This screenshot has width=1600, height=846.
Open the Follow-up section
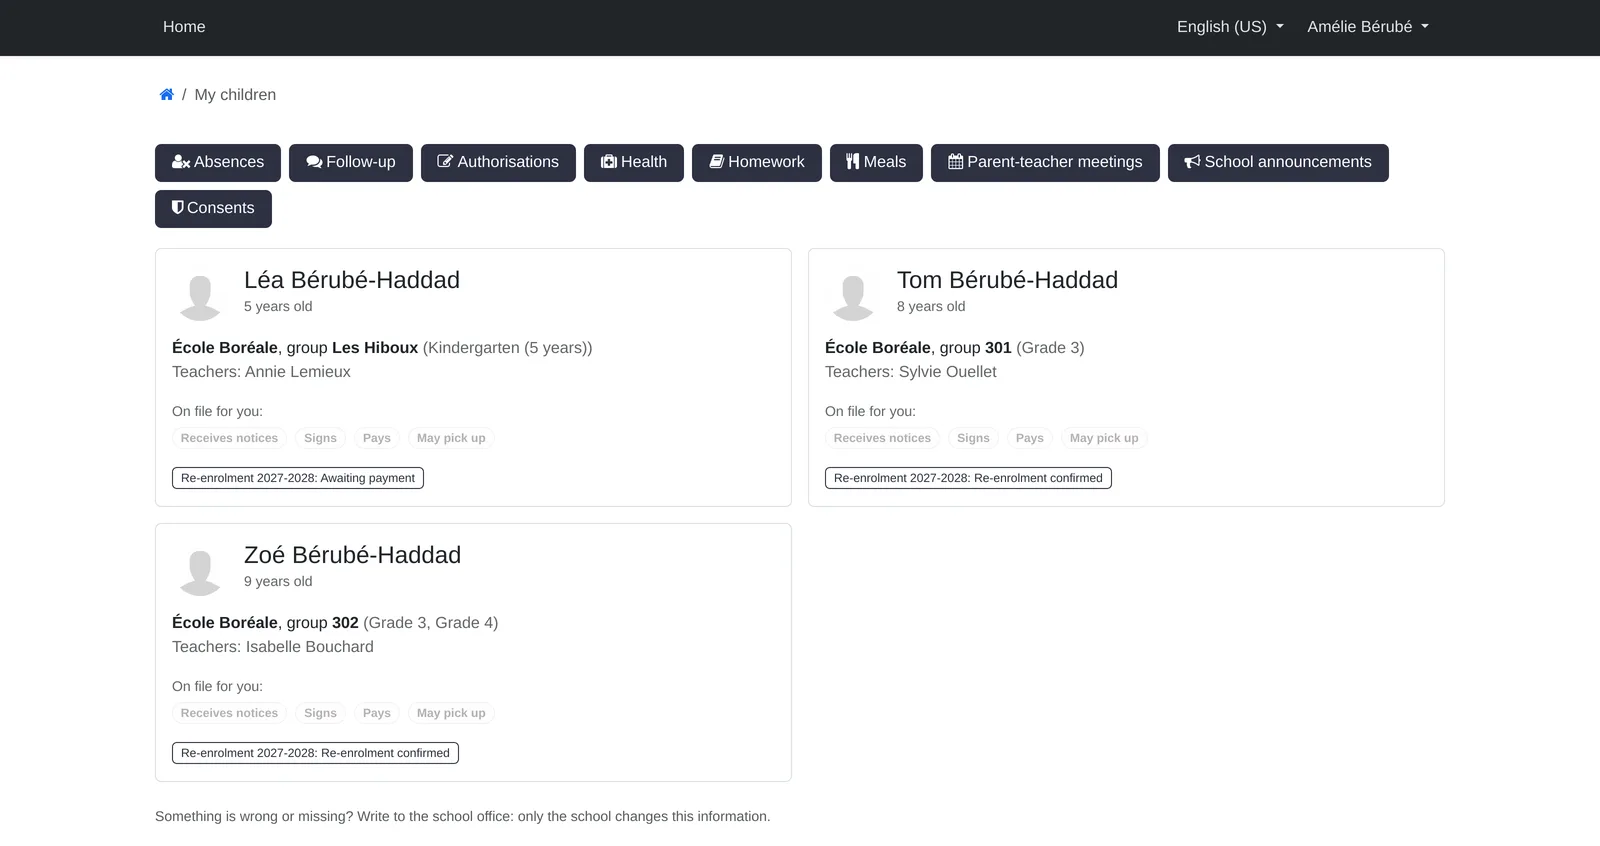(351, 163)
